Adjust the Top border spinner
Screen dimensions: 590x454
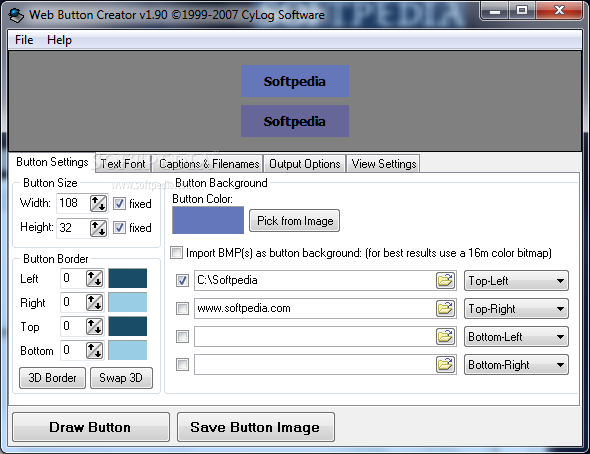(x=94, y=326)
